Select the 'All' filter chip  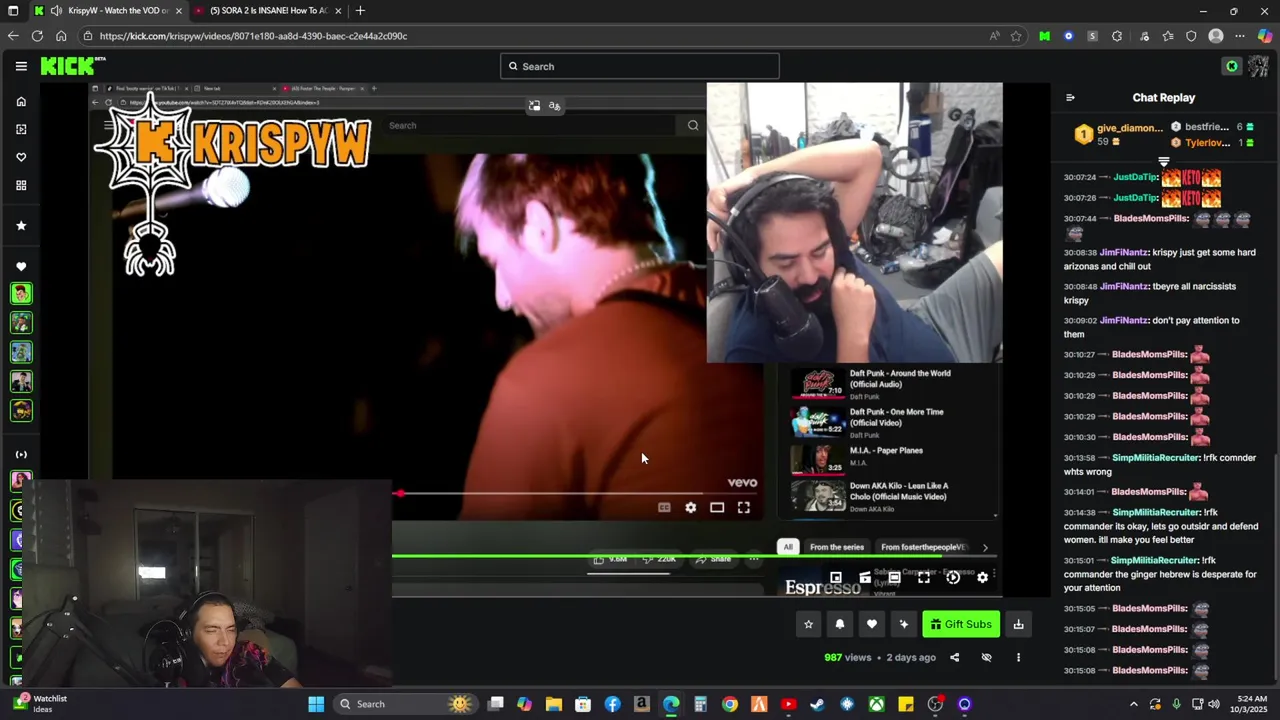pyautogui.click(x=788, y=547)
